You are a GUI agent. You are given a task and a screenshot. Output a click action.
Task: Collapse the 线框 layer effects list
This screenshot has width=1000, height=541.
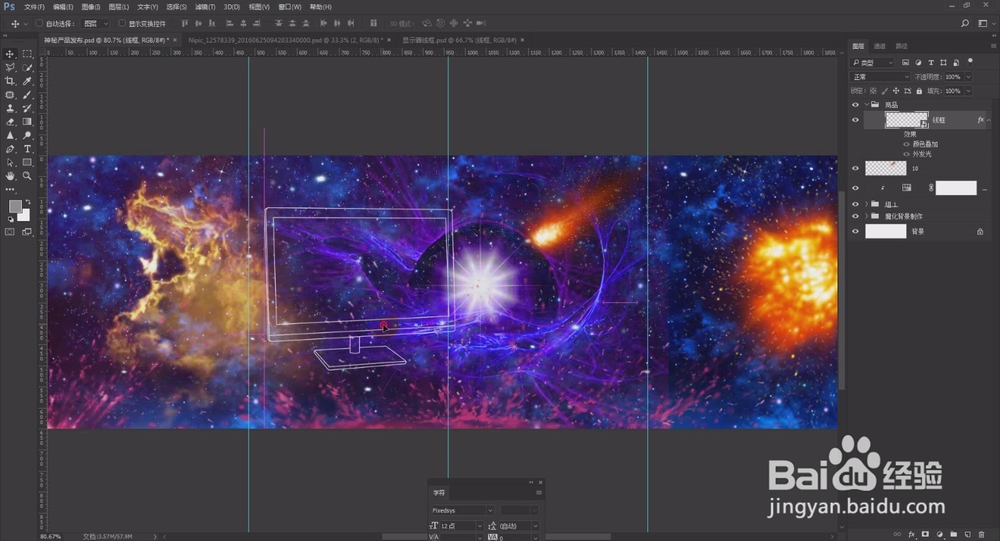pyautogui.click(x=989, y=120)
